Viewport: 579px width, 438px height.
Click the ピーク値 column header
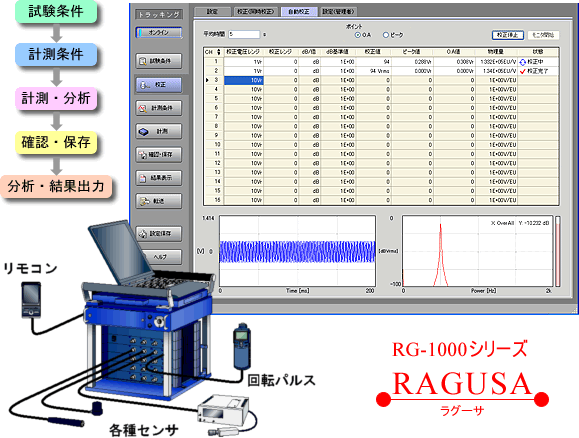(412, 52)
